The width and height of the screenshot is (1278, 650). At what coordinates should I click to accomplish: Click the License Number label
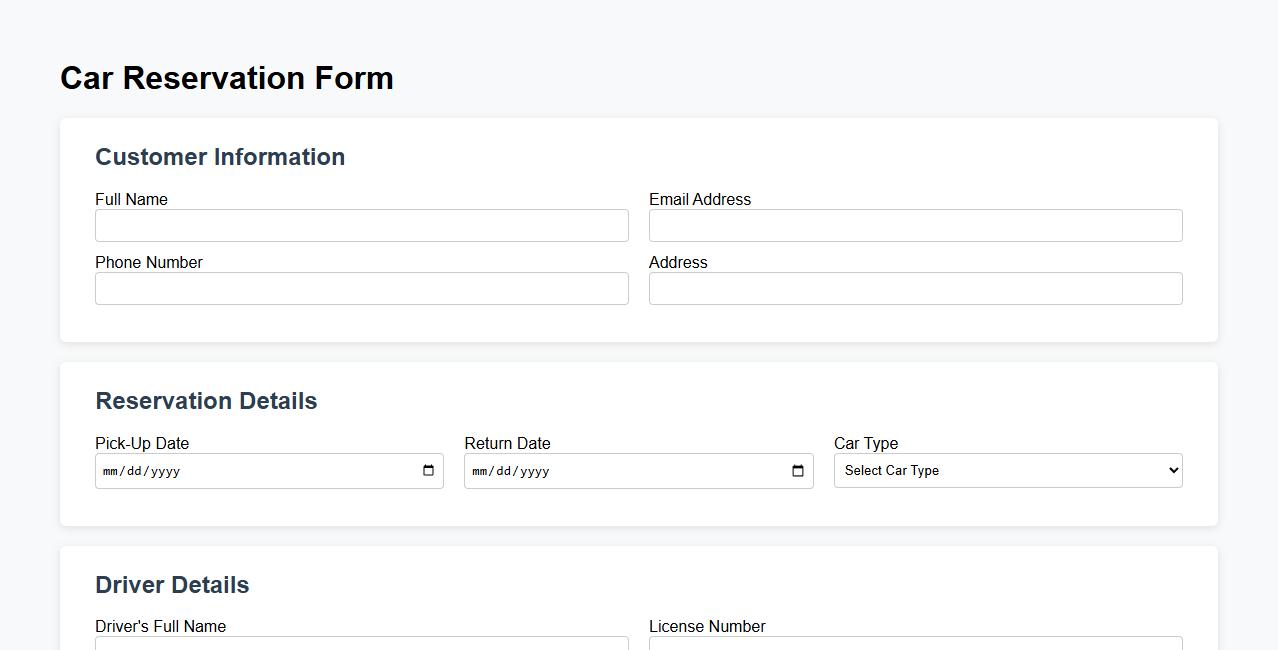pos(707,626)
